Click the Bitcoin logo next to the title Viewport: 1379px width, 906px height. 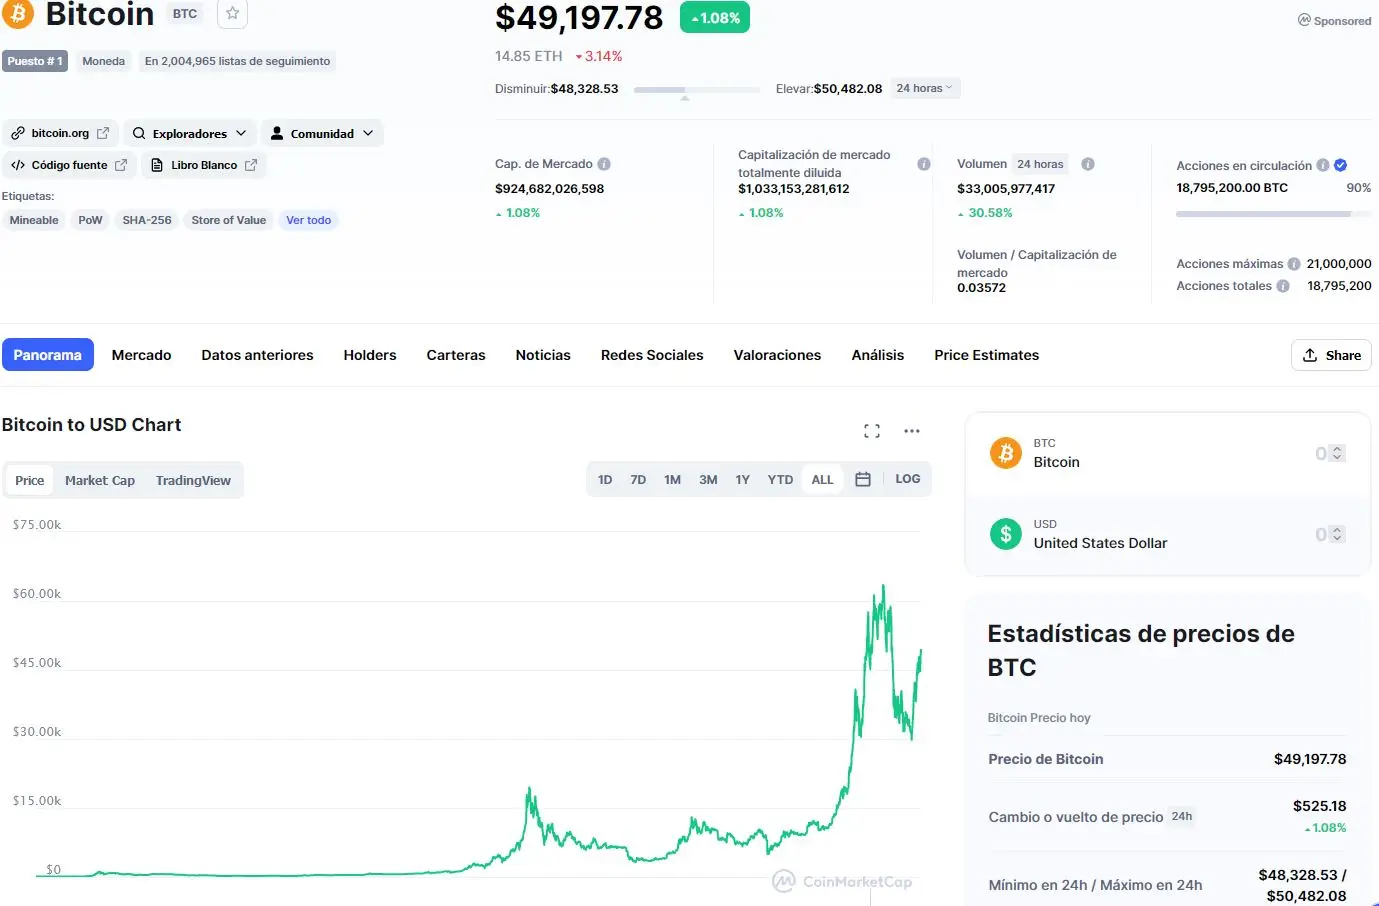(17, 14)
